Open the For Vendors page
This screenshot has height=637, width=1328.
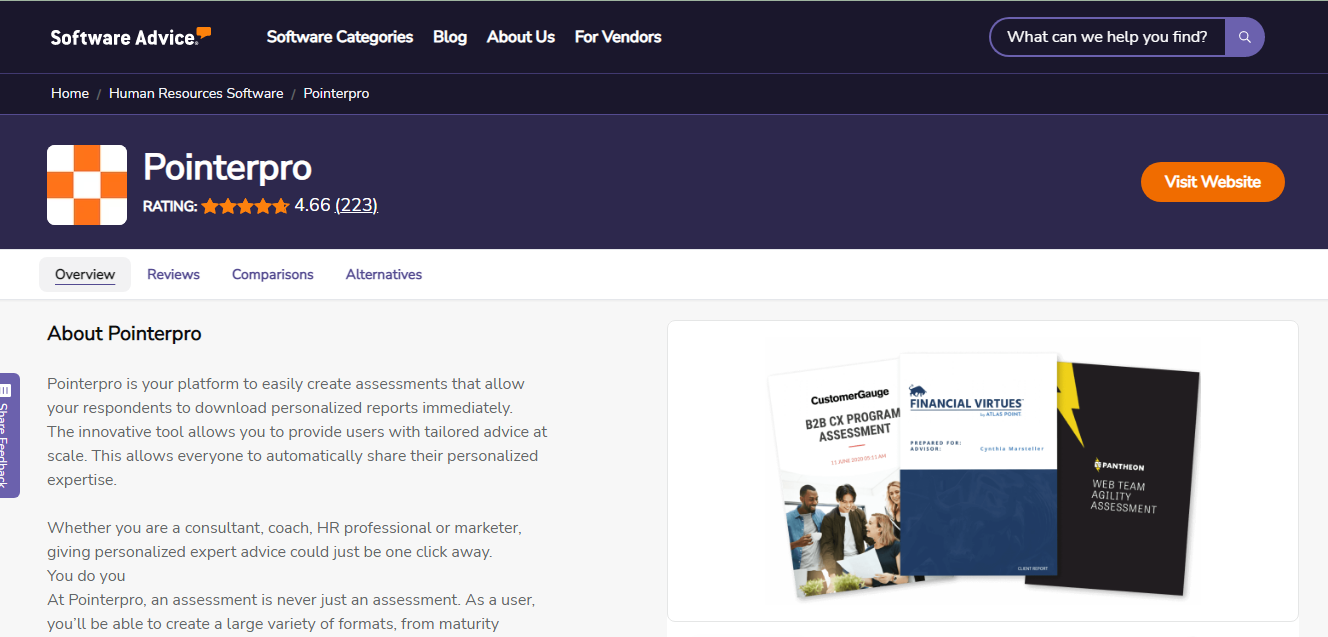click(x=618, y=37)
